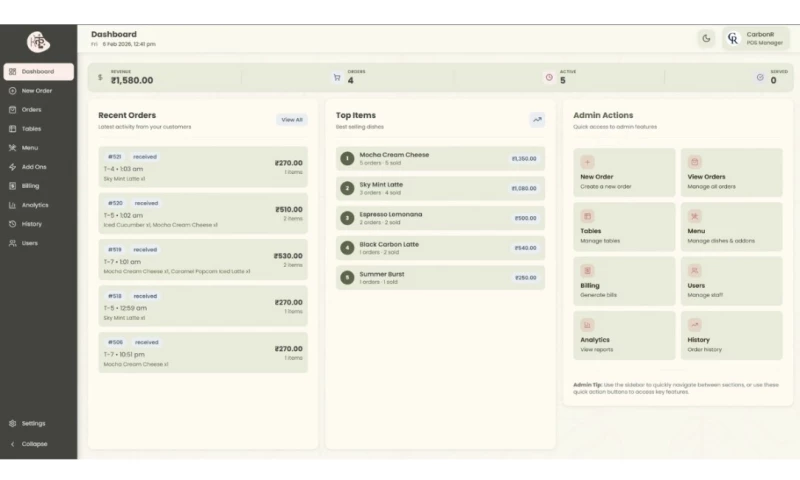The image size is (800, 480).
Task: Click the Users people icon in sidebar
Action: (x=12, y=243)
